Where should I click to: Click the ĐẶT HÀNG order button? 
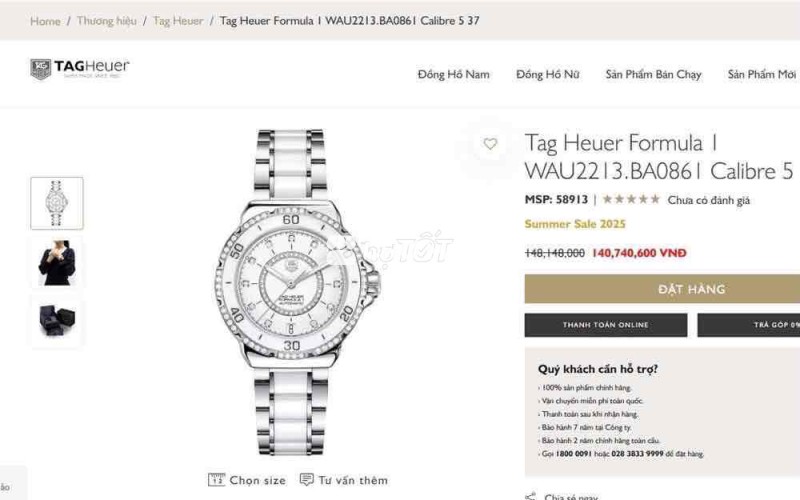pos(662,289)
